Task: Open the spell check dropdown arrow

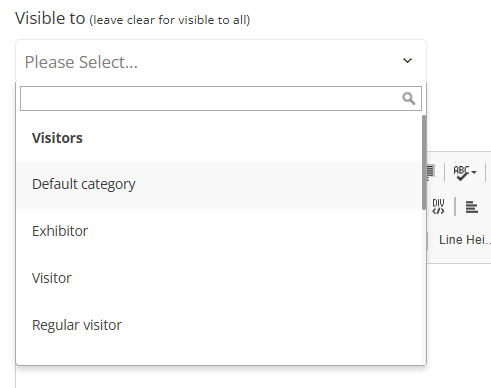Action: tap(474, 172)
